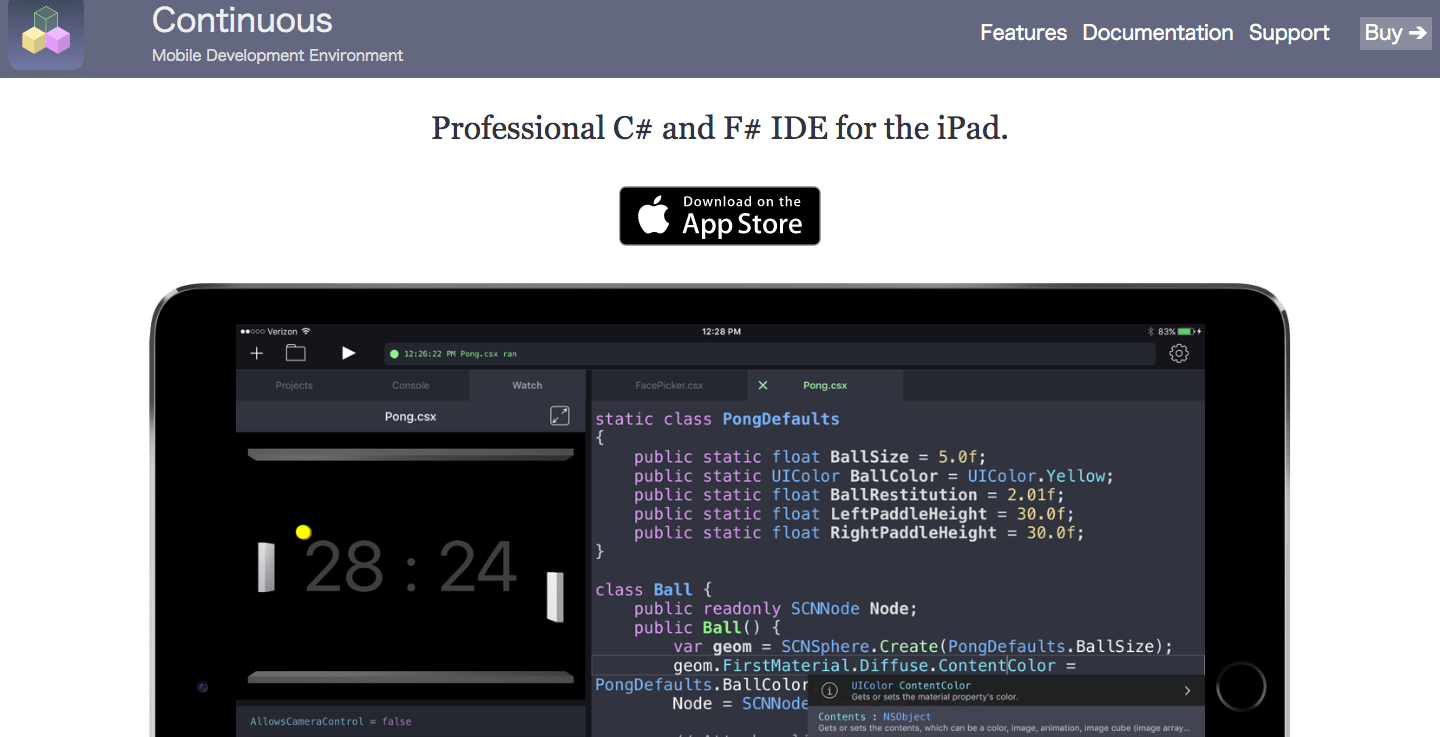
Task: Click the BallRestitution code line
Action: tap(850, 495)
